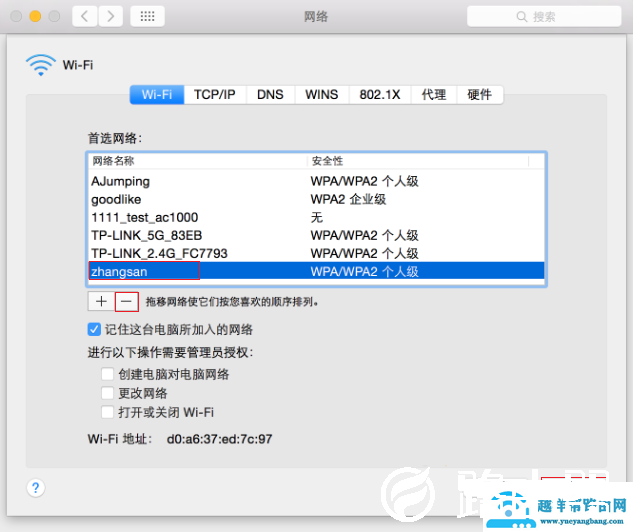This screenshot has height=532, width=633.
Task: Open the 硬件 tab
Action: 480,94
